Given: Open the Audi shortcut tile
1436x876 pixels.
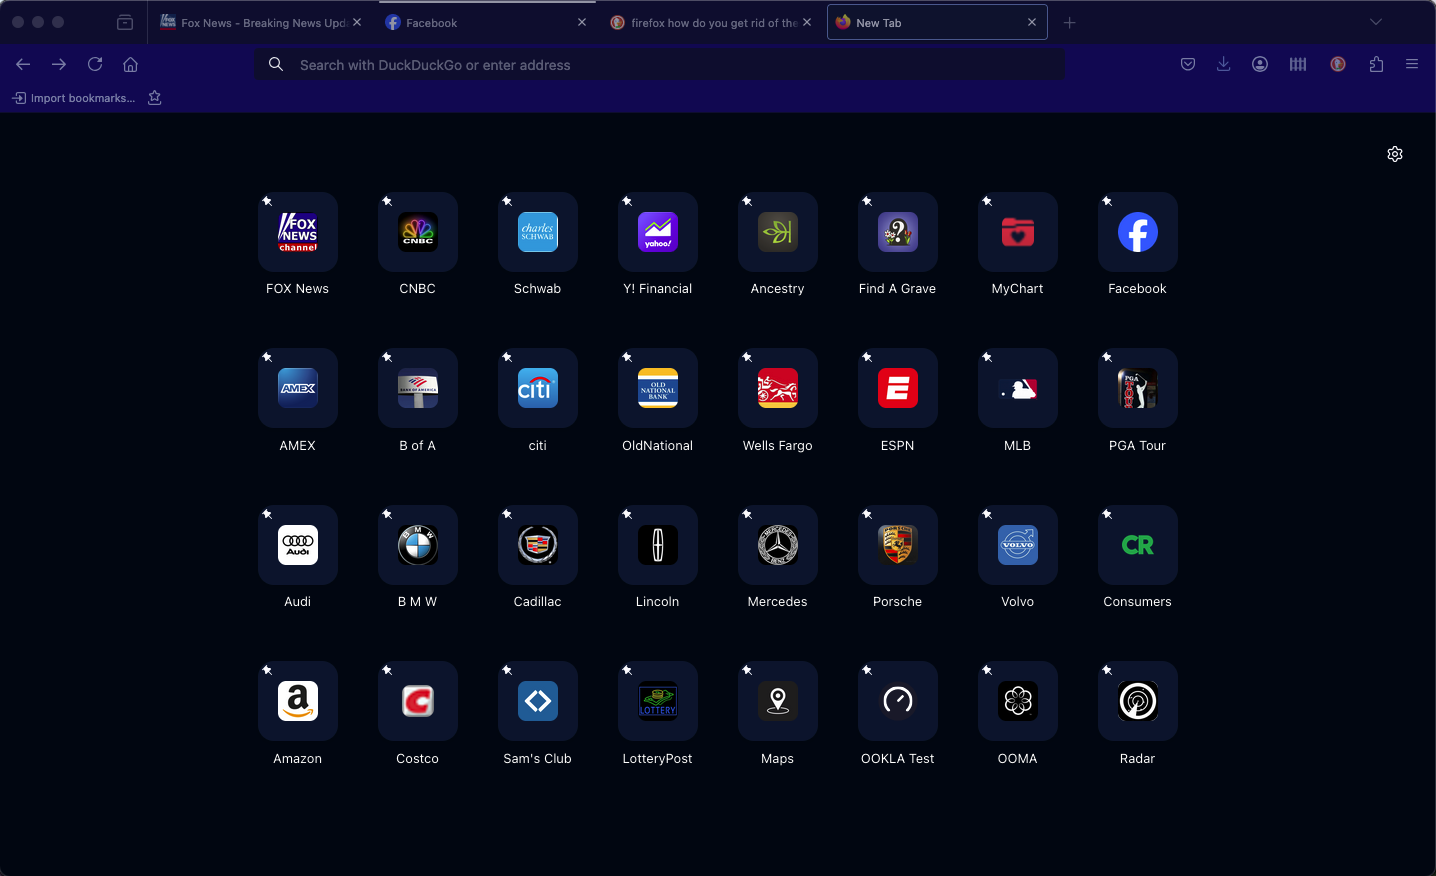Looking at the screenshot, I should pos(298,545).
